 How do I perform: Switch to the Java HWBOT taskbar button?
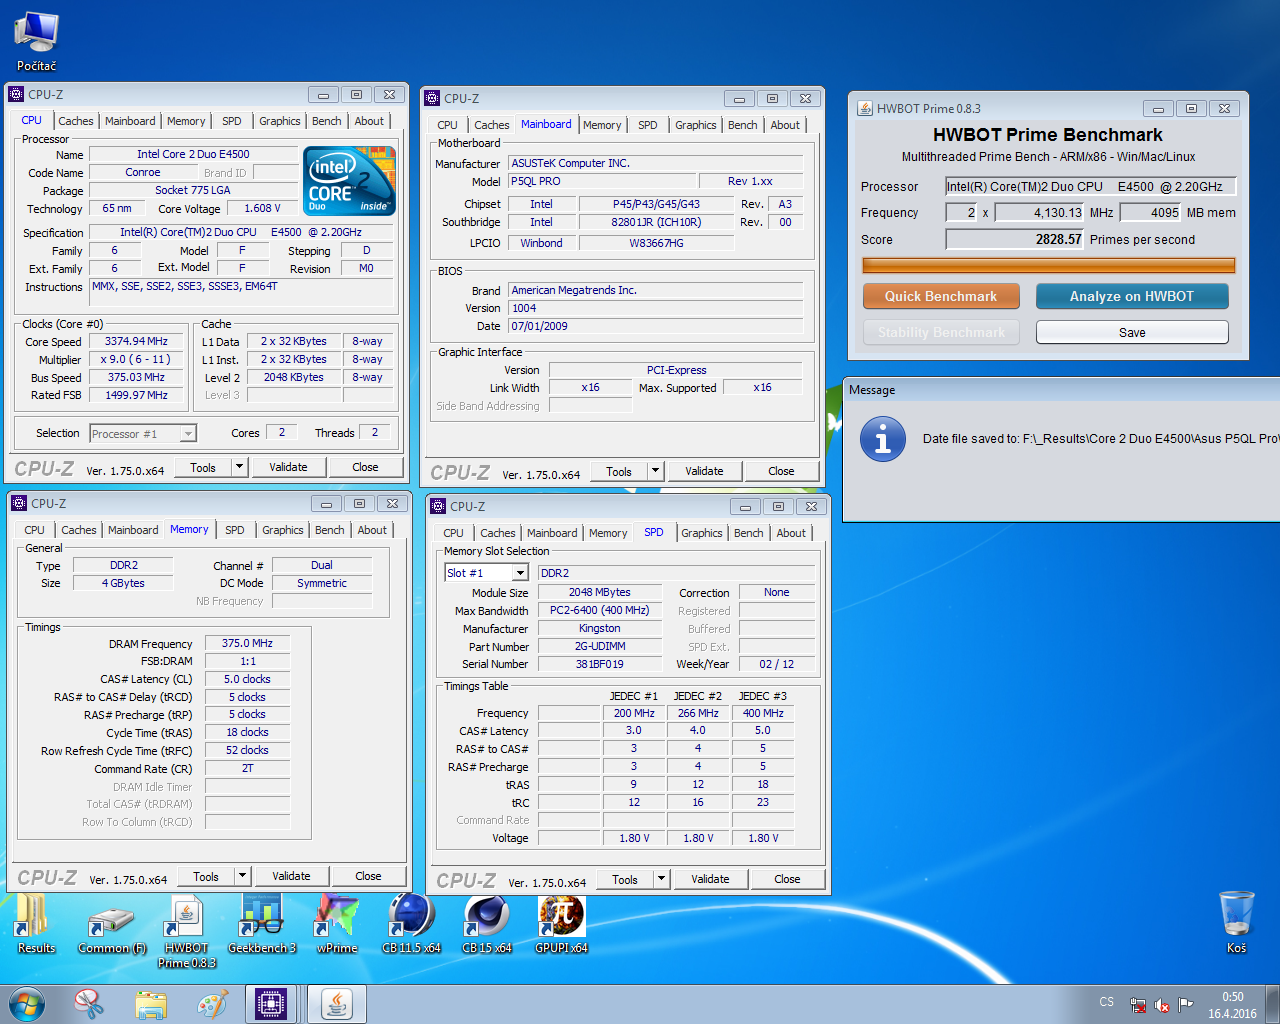(x=337, y=1004)
